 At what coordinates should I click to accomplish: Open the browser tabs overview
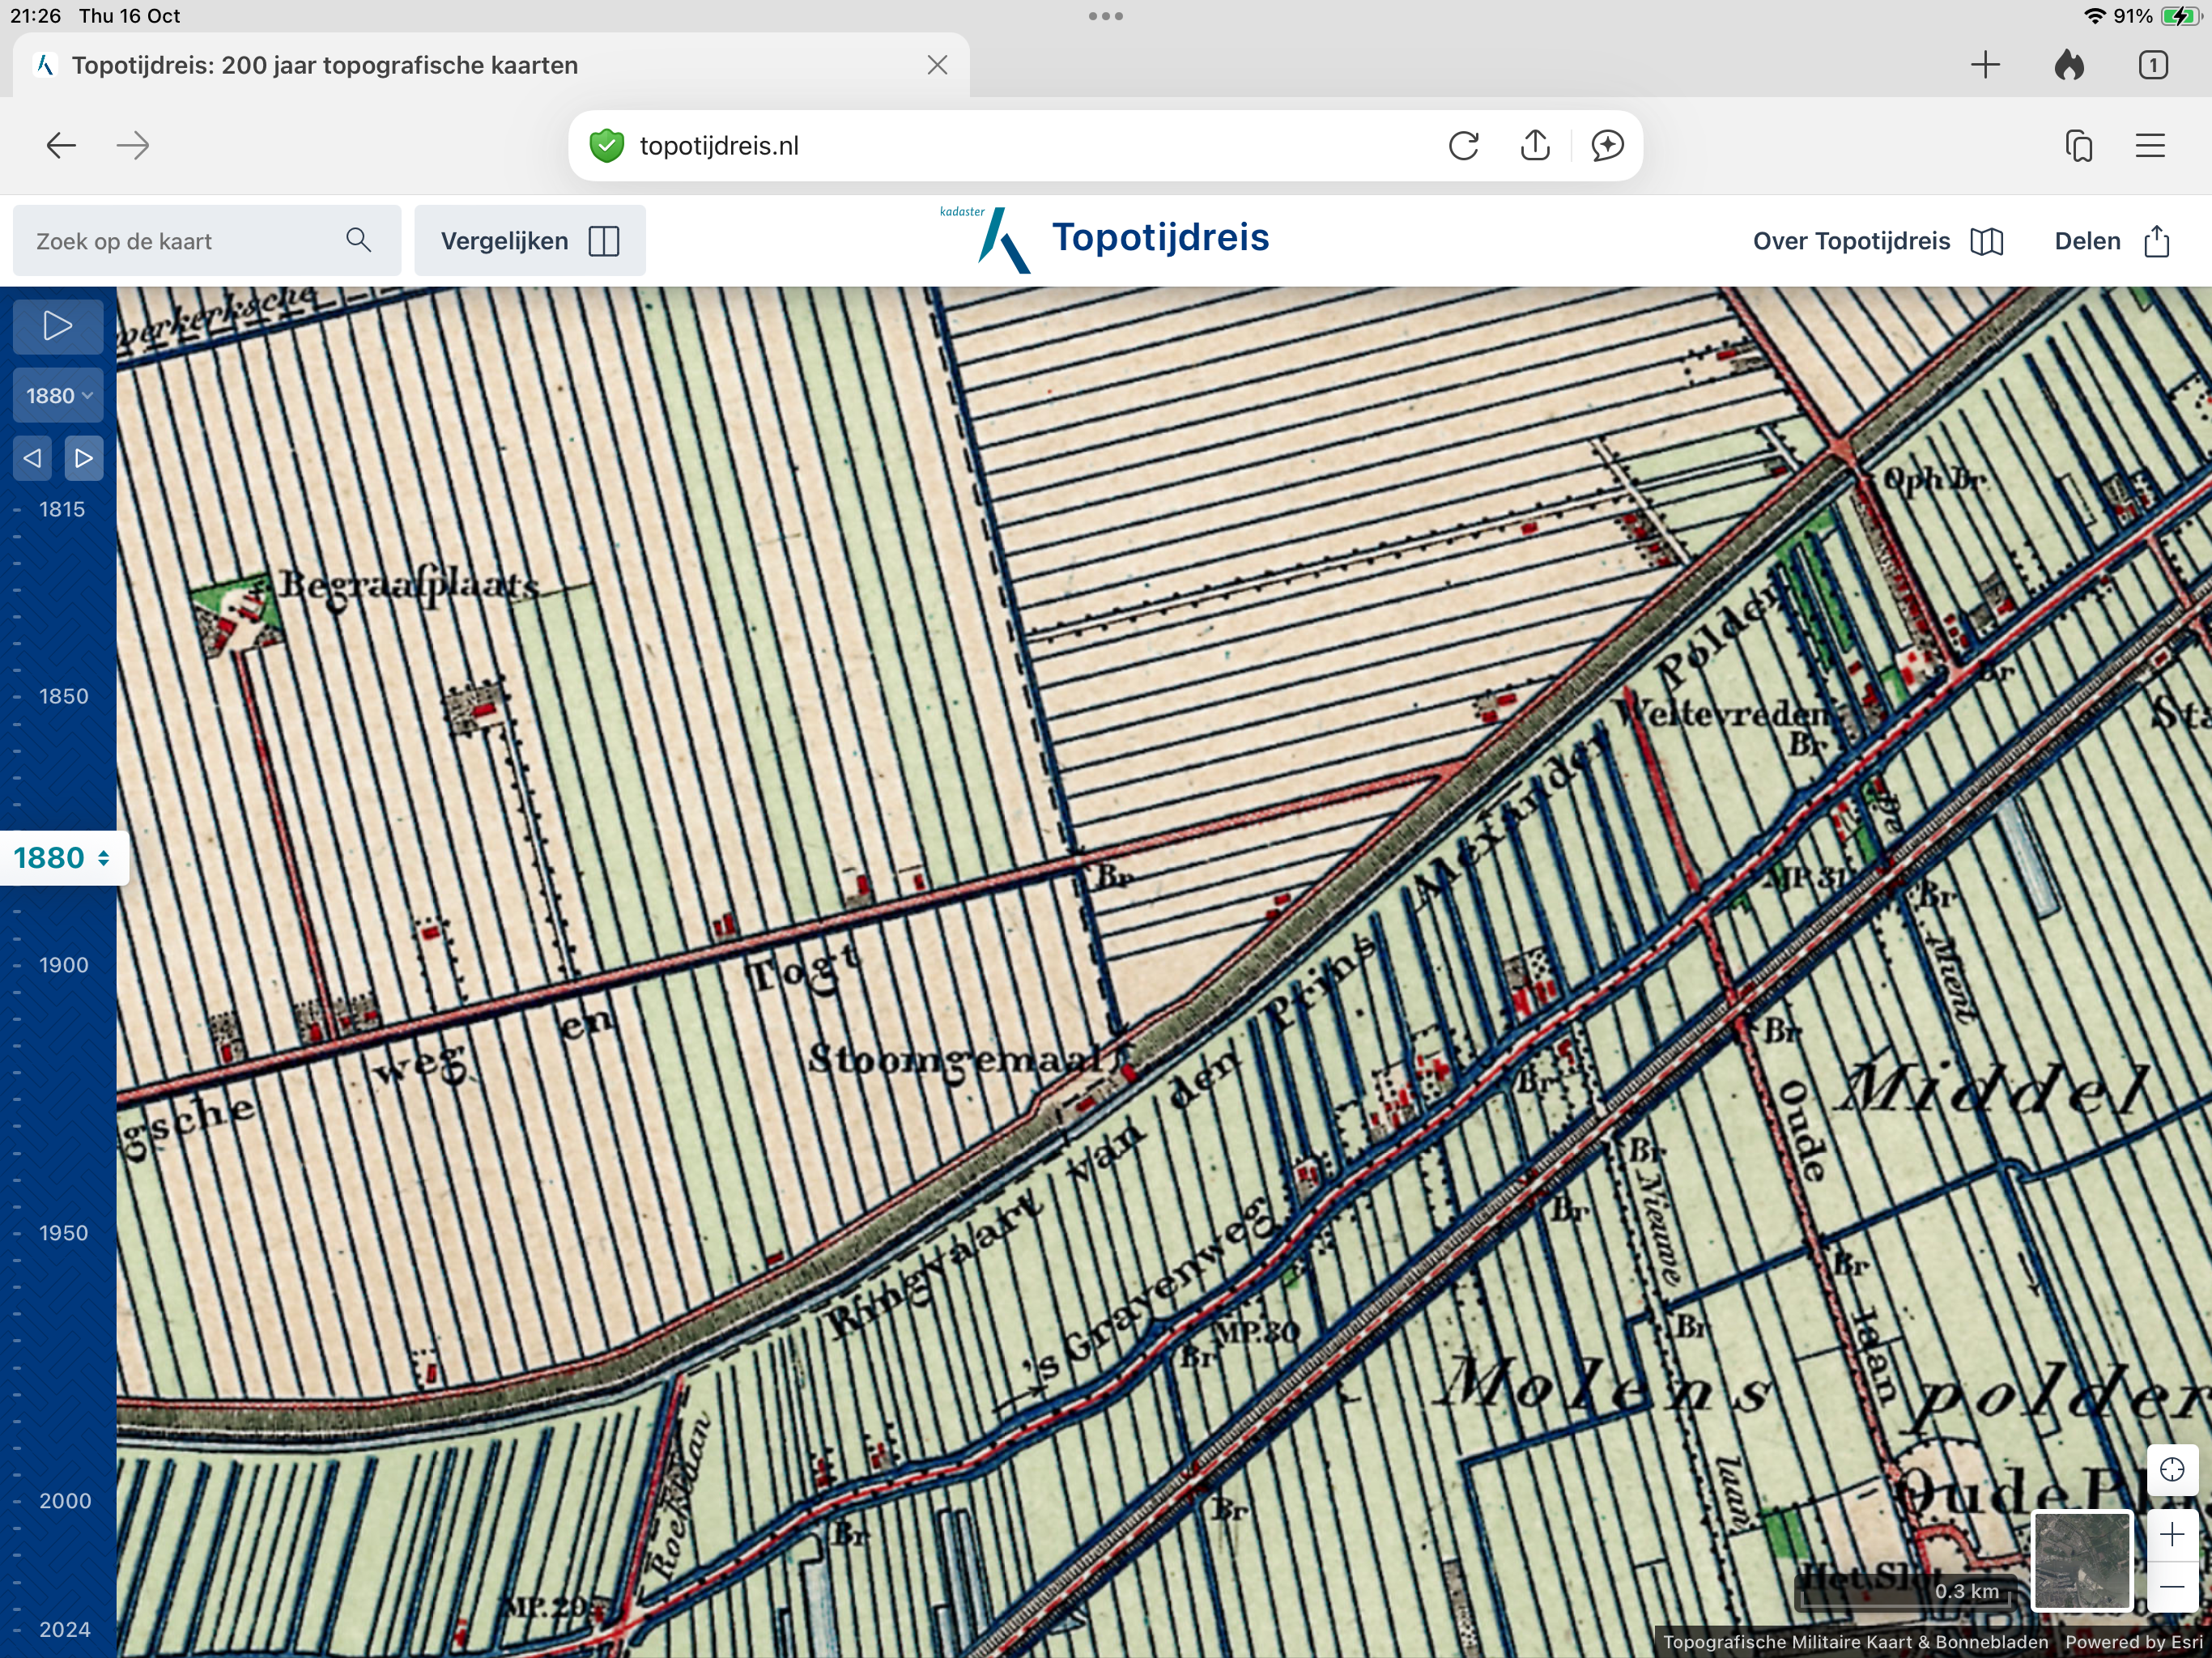tap(2152, 66)
